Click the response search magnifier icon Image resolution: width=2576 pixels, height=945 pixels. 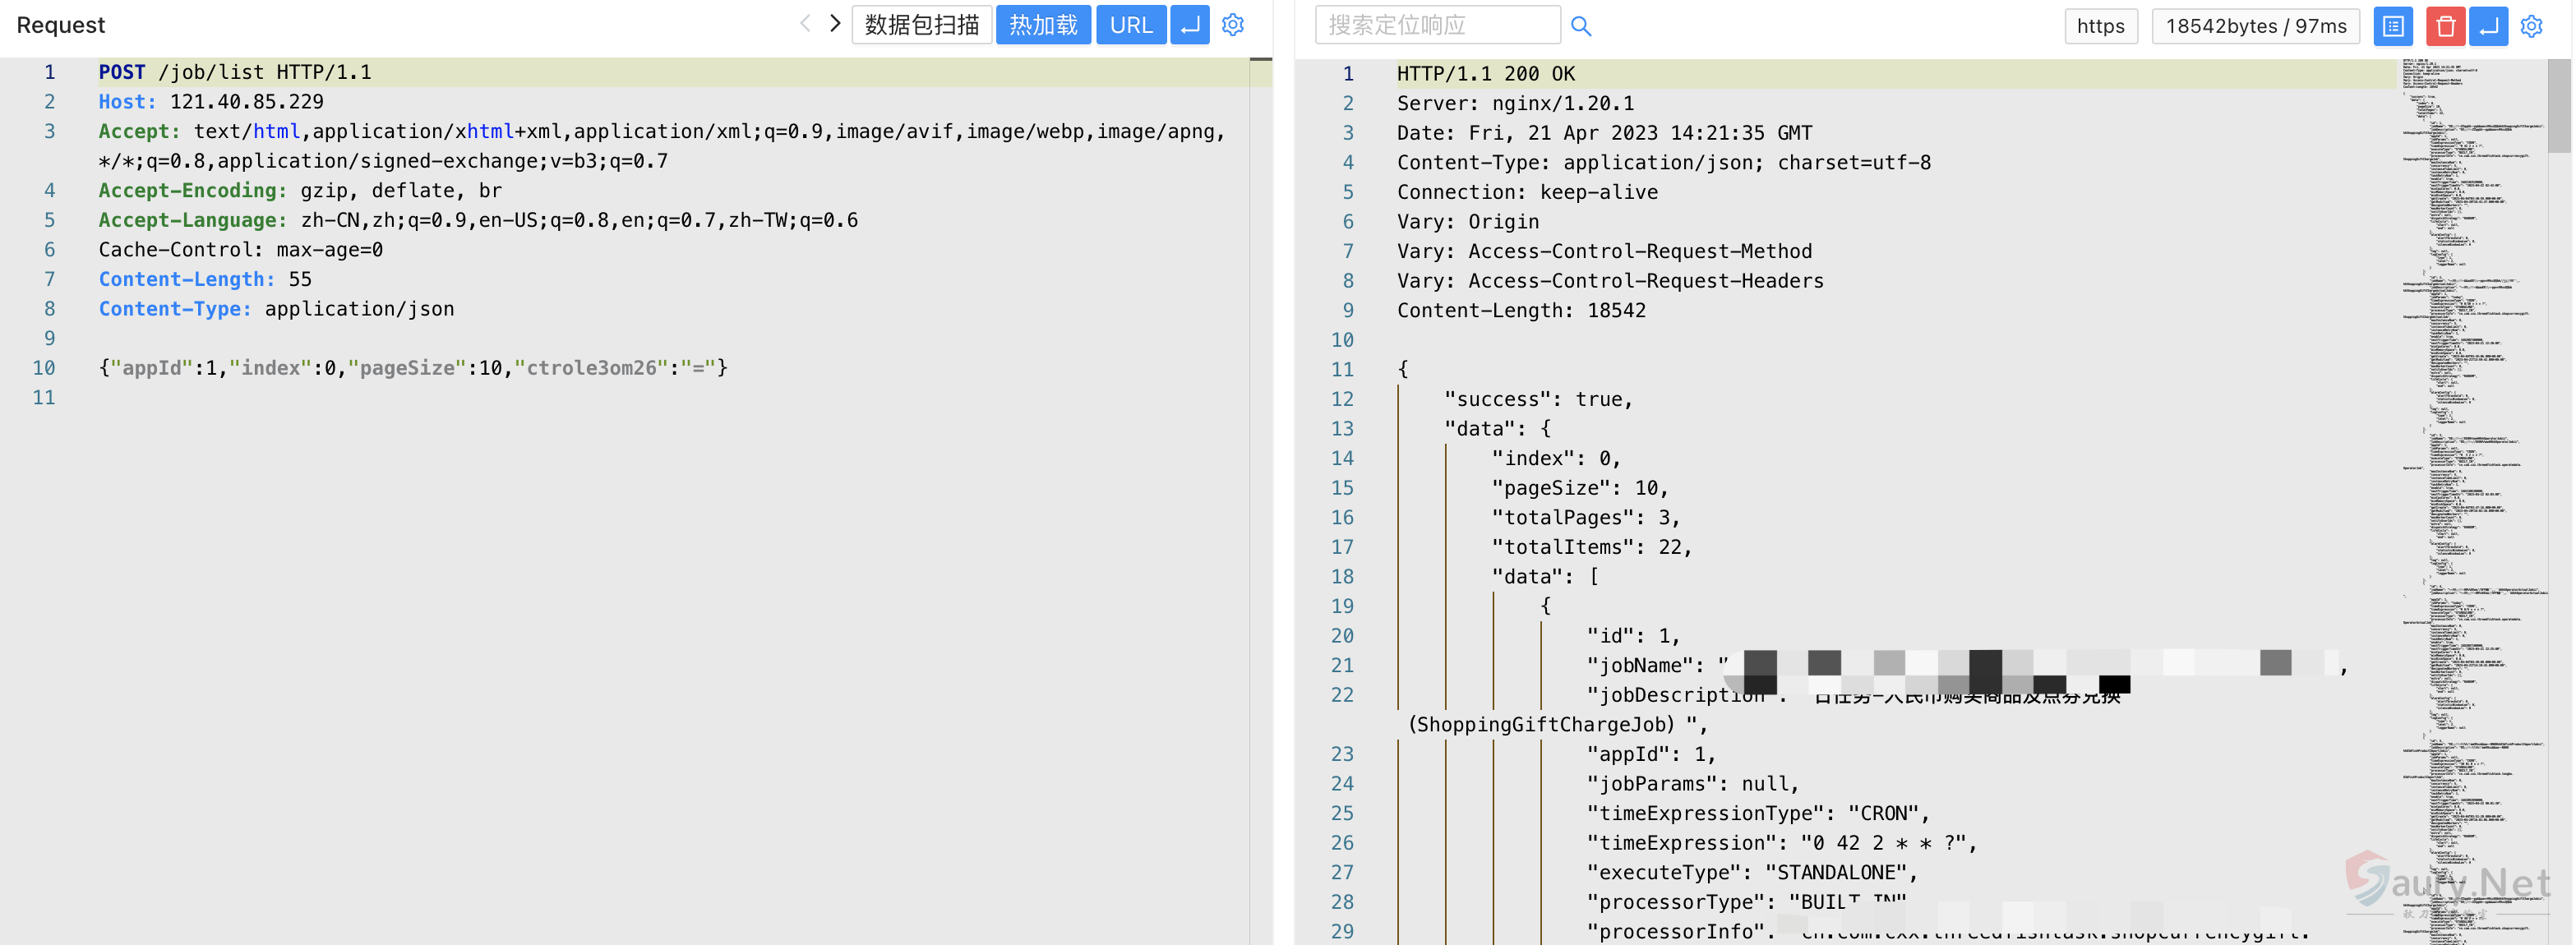point(1580,26)
